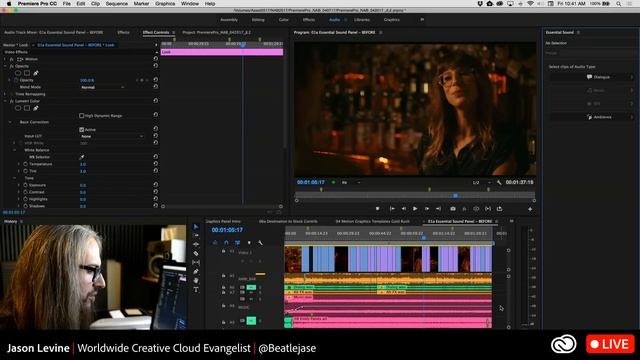Open the Marker menu

[141, 4]
